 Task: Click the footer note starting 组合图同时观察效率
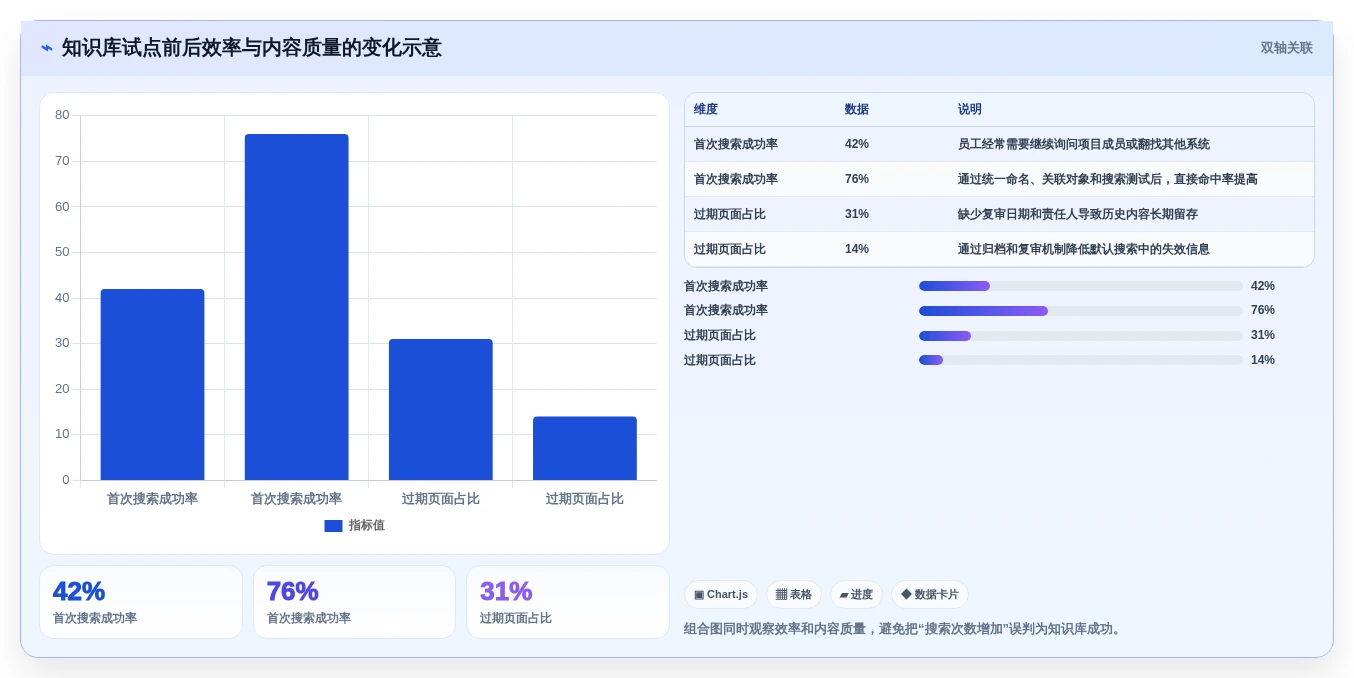[905, 629]
